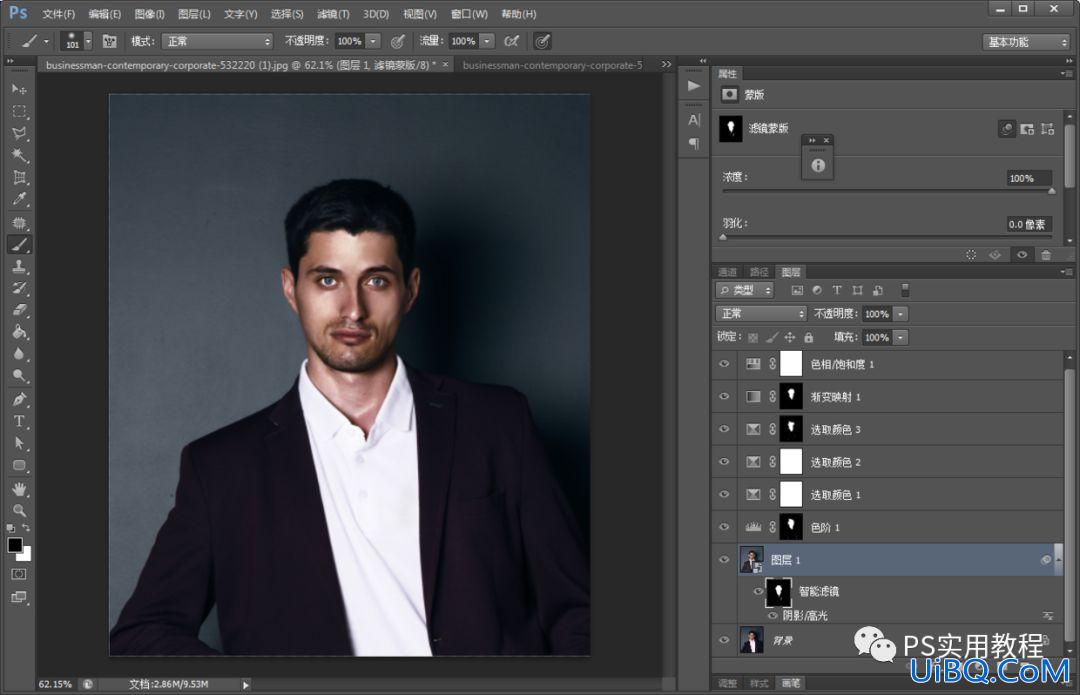Hide the 背景 layer

pos(724,640)
